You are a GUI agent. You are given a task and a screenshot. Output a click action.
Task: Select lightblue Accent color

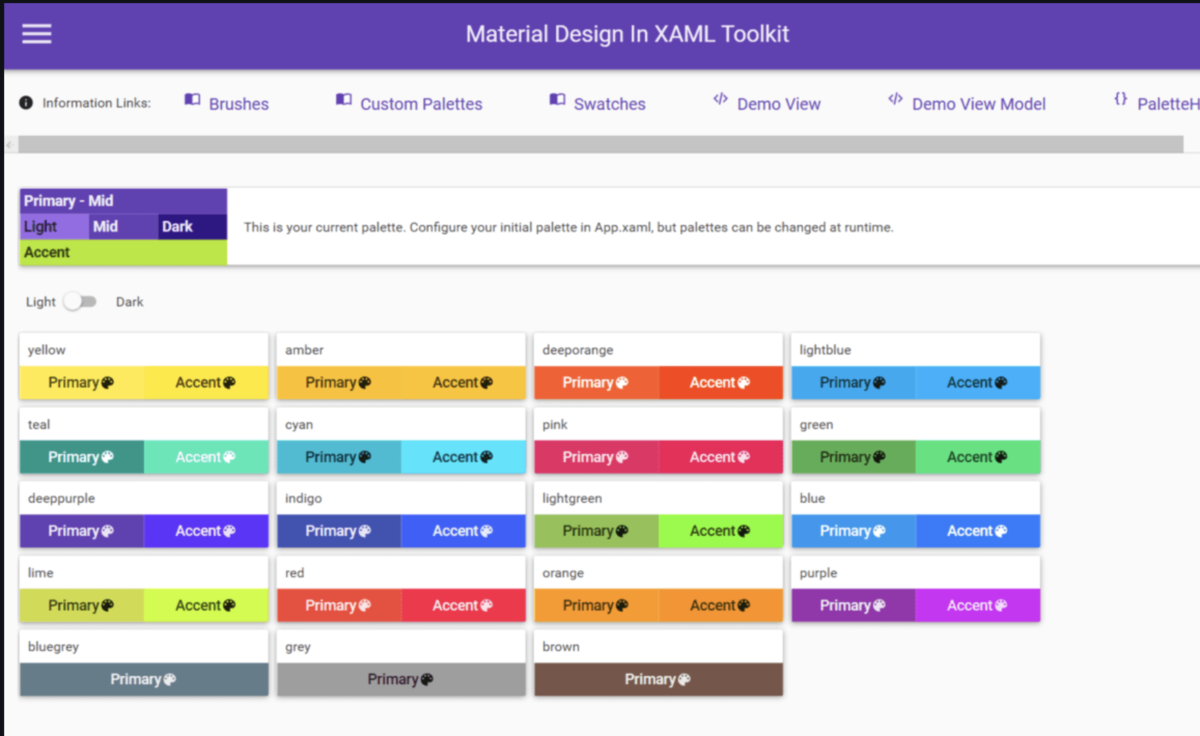pos(978,382)
